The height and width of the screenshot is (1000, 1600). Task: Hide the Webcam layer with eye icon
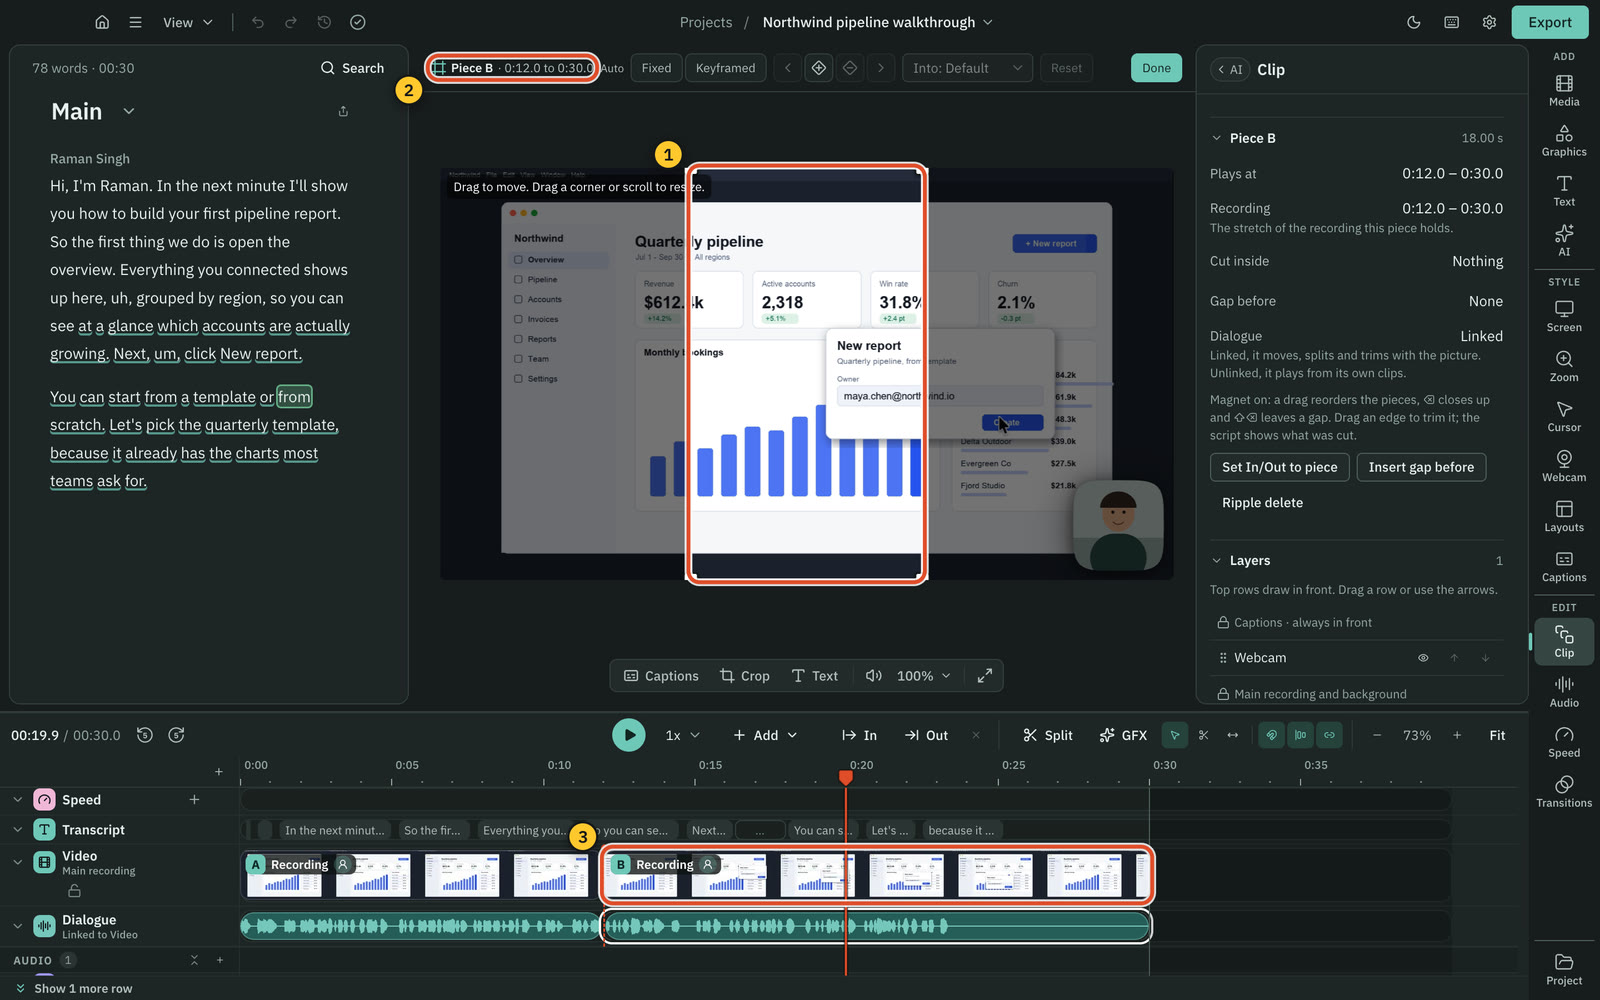point(1423,658)
